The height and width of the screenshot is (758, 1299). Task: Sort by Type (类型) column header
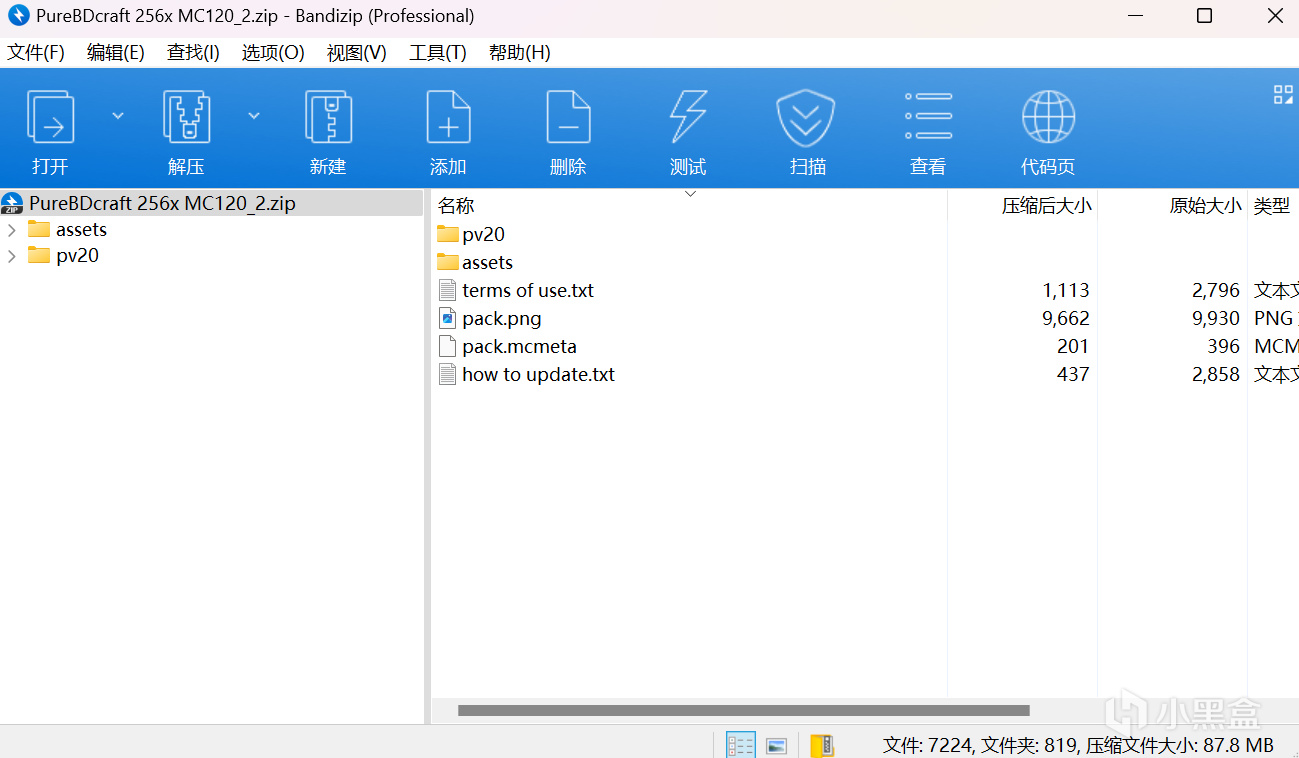tap(1272, 206)
